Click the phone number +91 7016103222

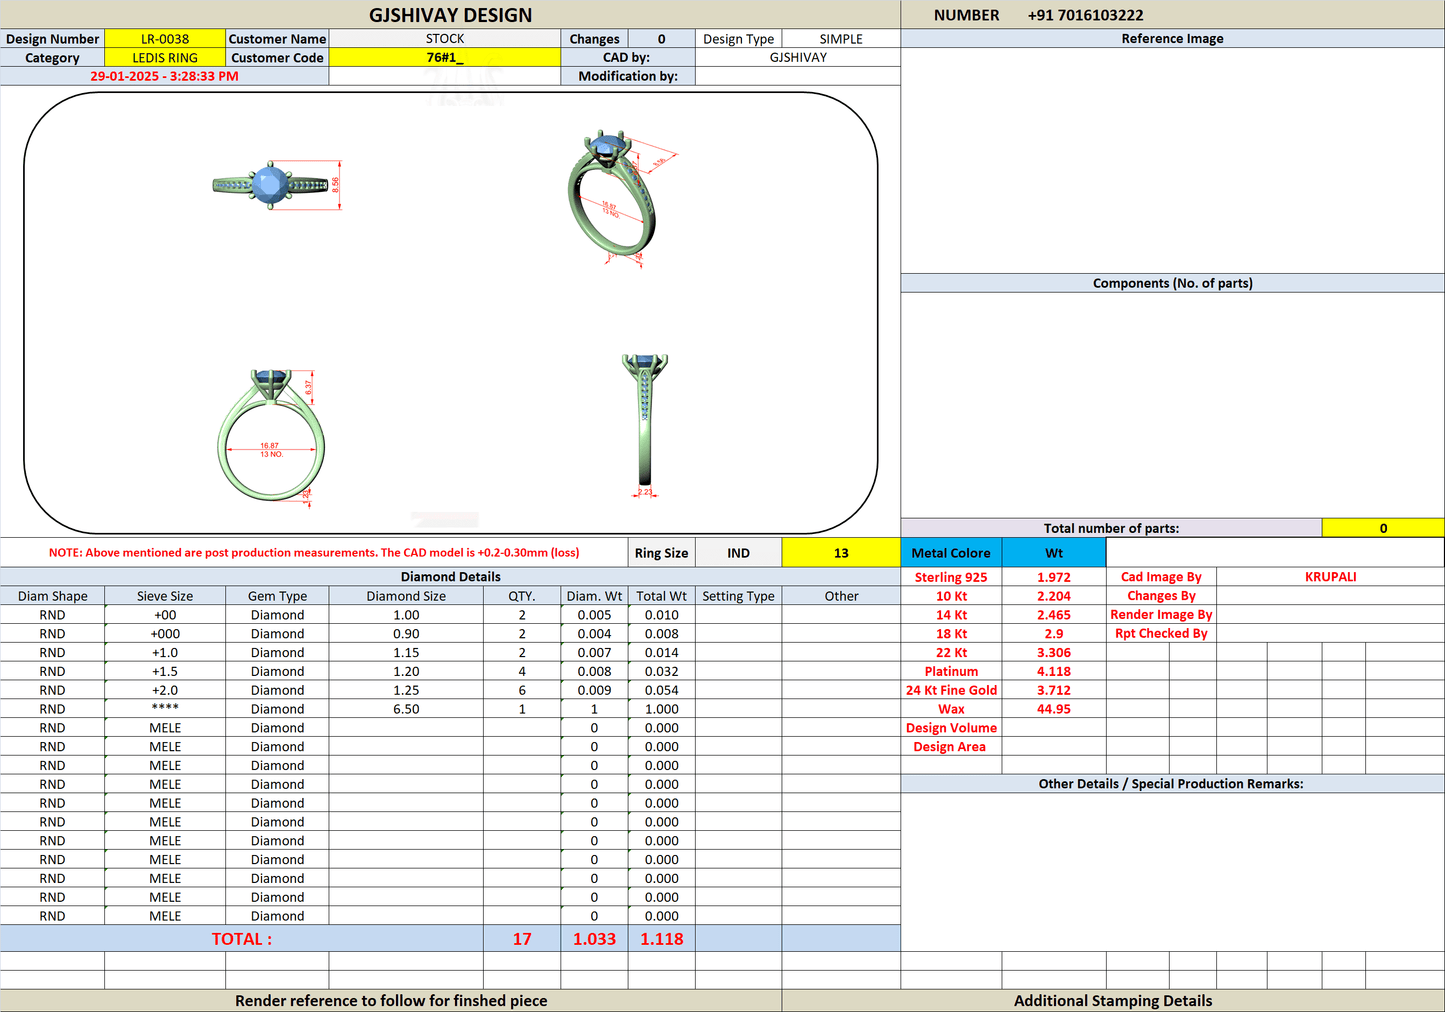coord(1085,15)
